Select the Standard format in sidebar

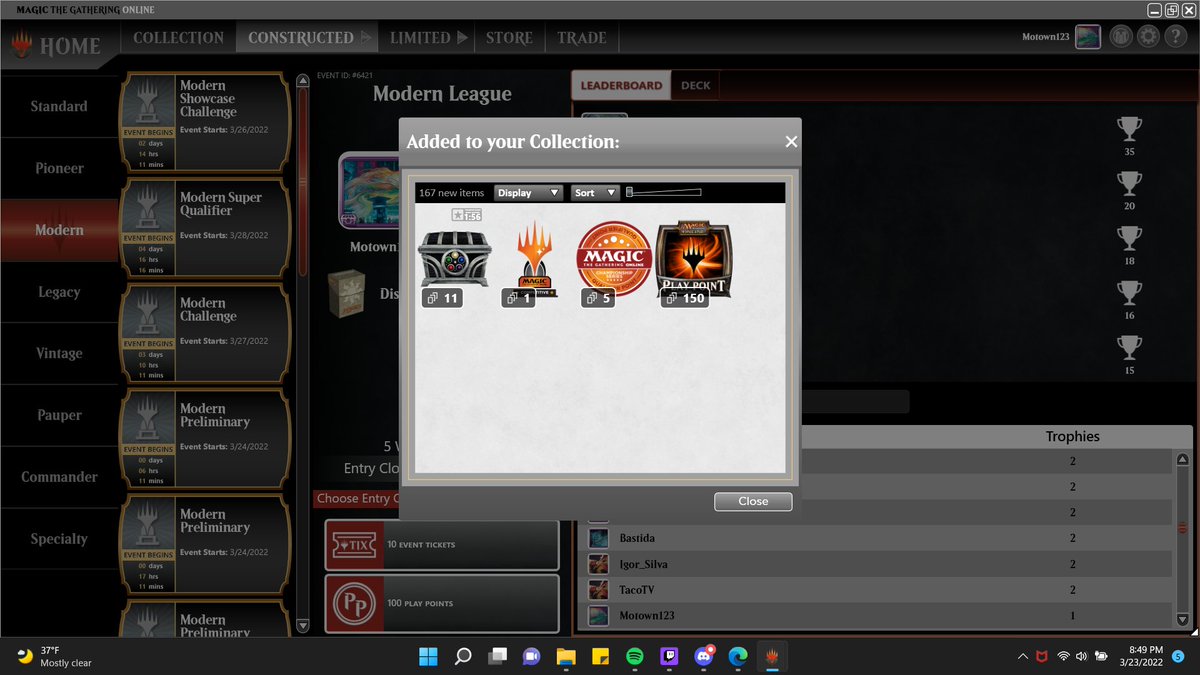(59, 106)
